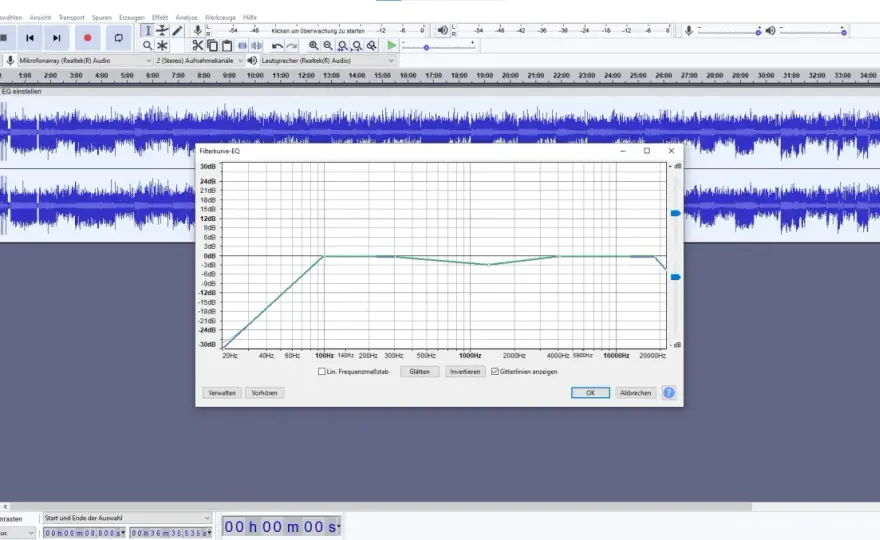Open the Effekt menu
The image size is (880, 540).
coord(160,17)
